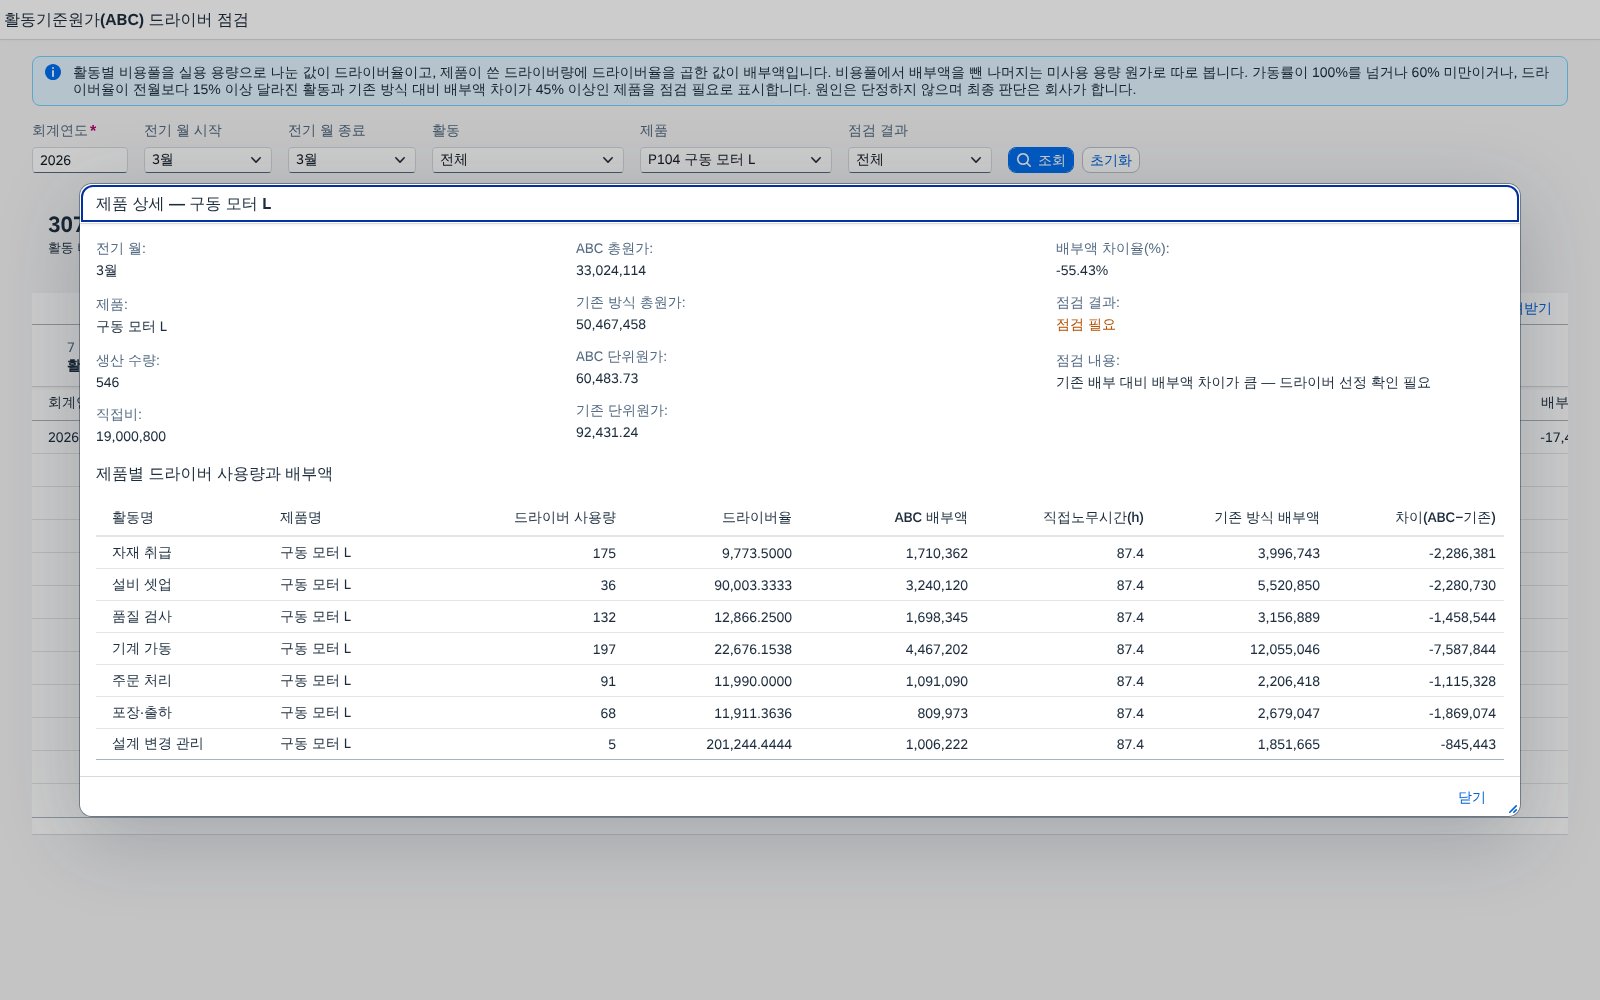Select the 설계 변경 관리 row
The image size is (1600, 1000).
click(800, 744)
